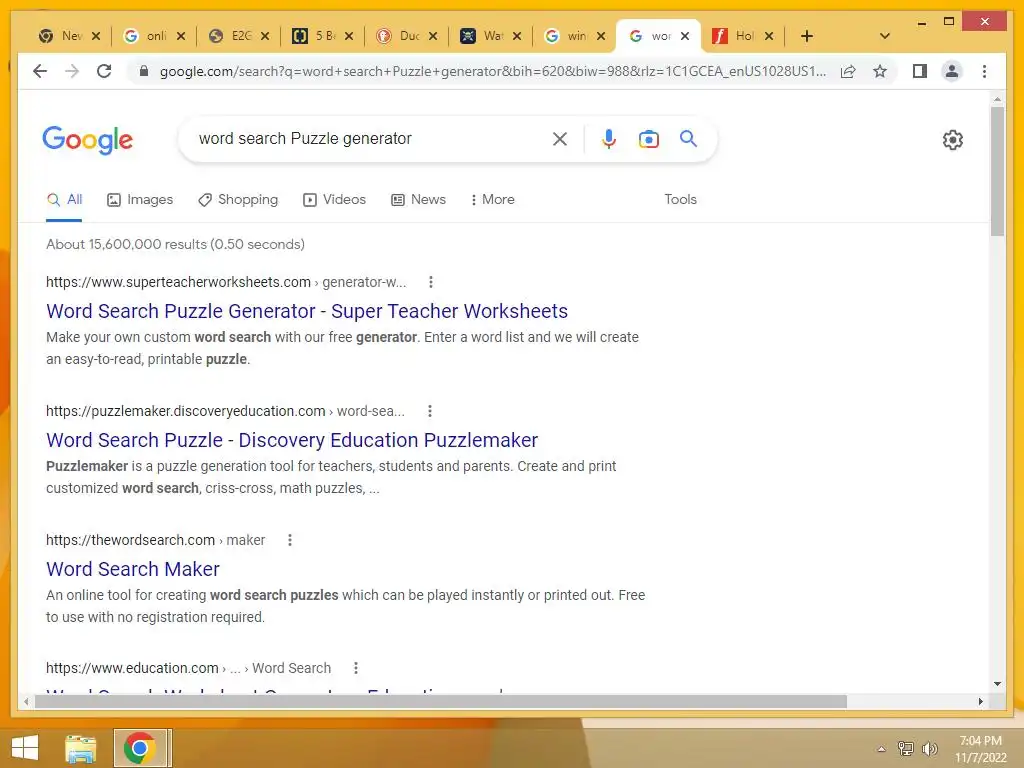The height and width of the screenshot is (768, 1024).
Task: Open Google quick settings gear
Action: point(953,139)
